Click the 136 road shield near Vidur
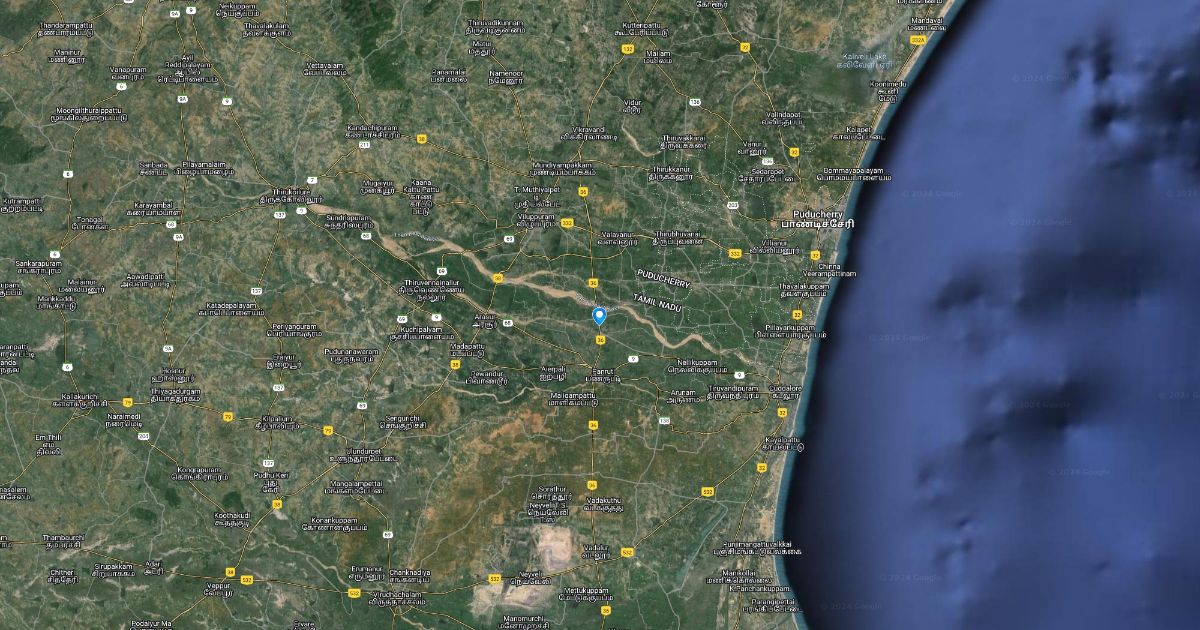Image resolution: width=1200 pixels, height=630 pixels. click(x=694, y=102)
